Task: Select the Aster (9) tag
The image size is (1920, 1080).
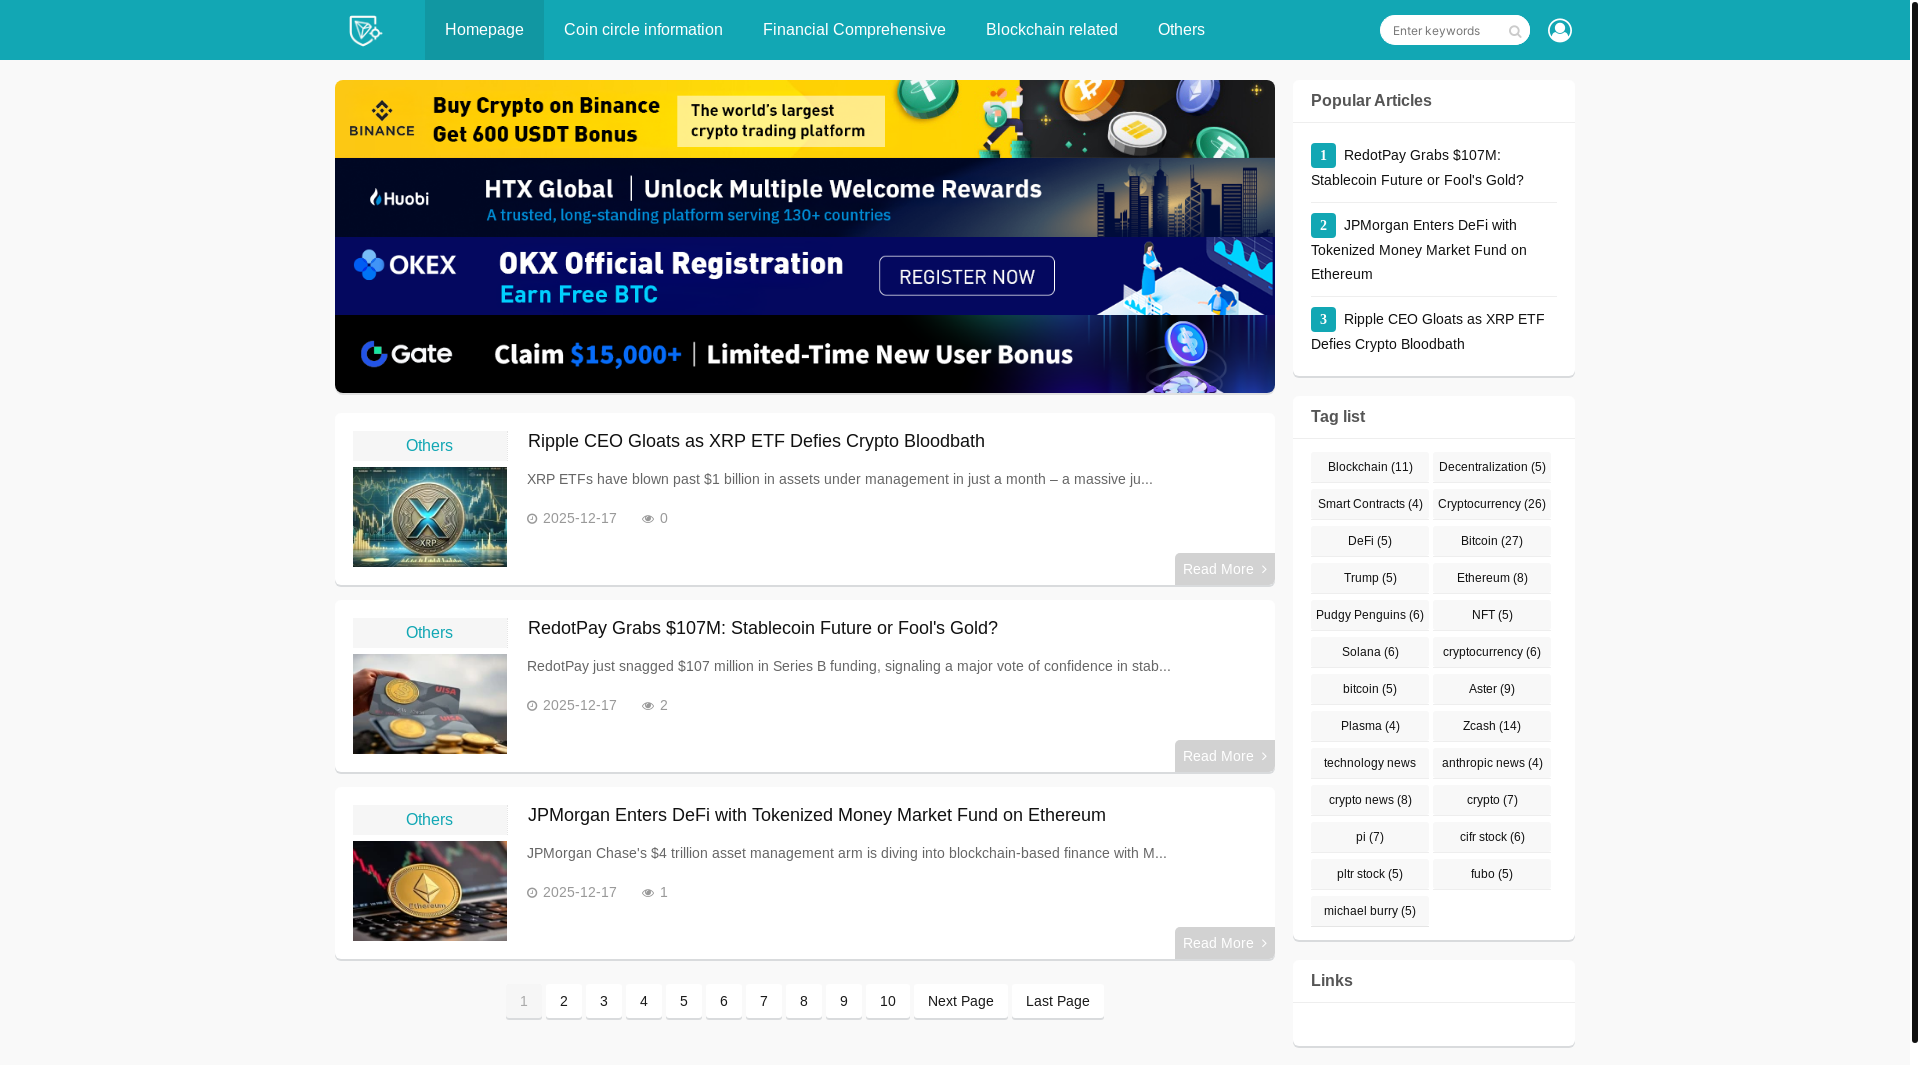Action: 1492,689
